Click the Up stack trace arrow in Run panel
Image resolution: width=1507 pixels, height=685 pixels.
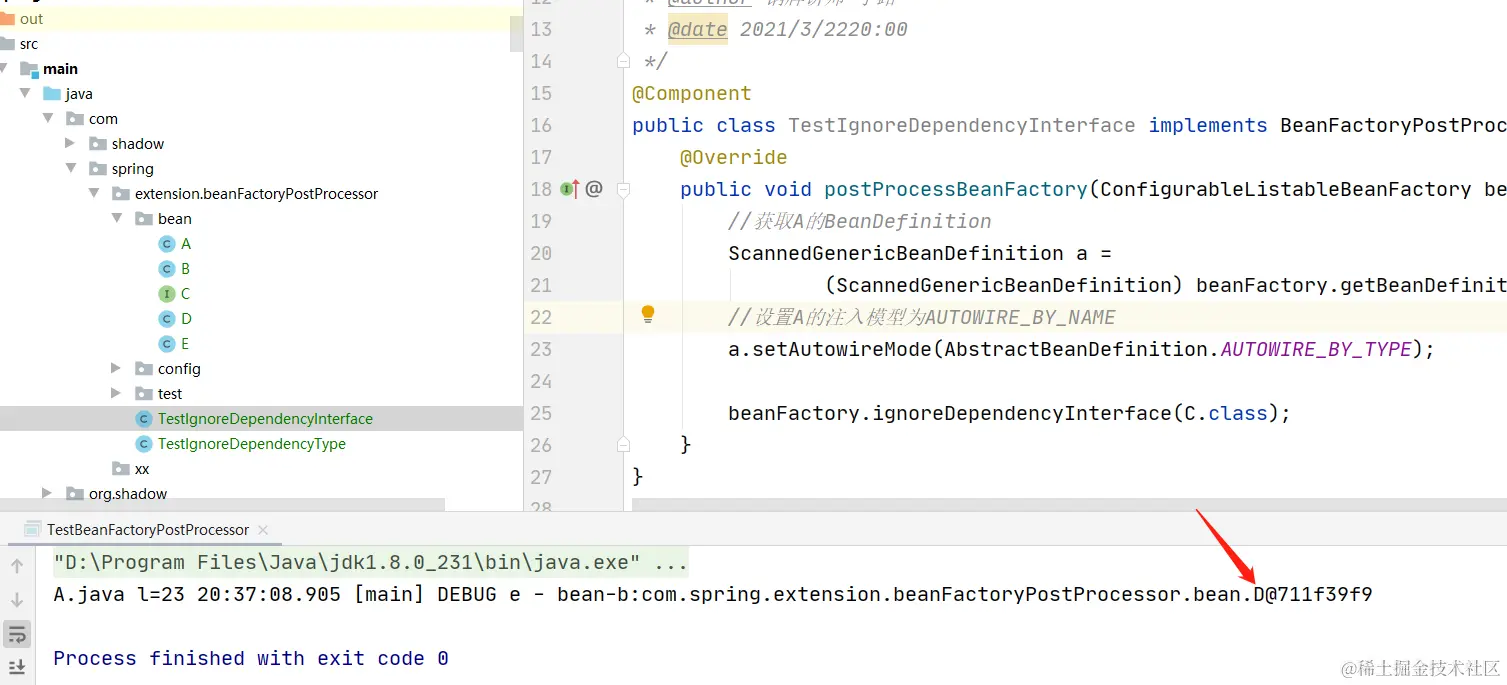(17, 566)
